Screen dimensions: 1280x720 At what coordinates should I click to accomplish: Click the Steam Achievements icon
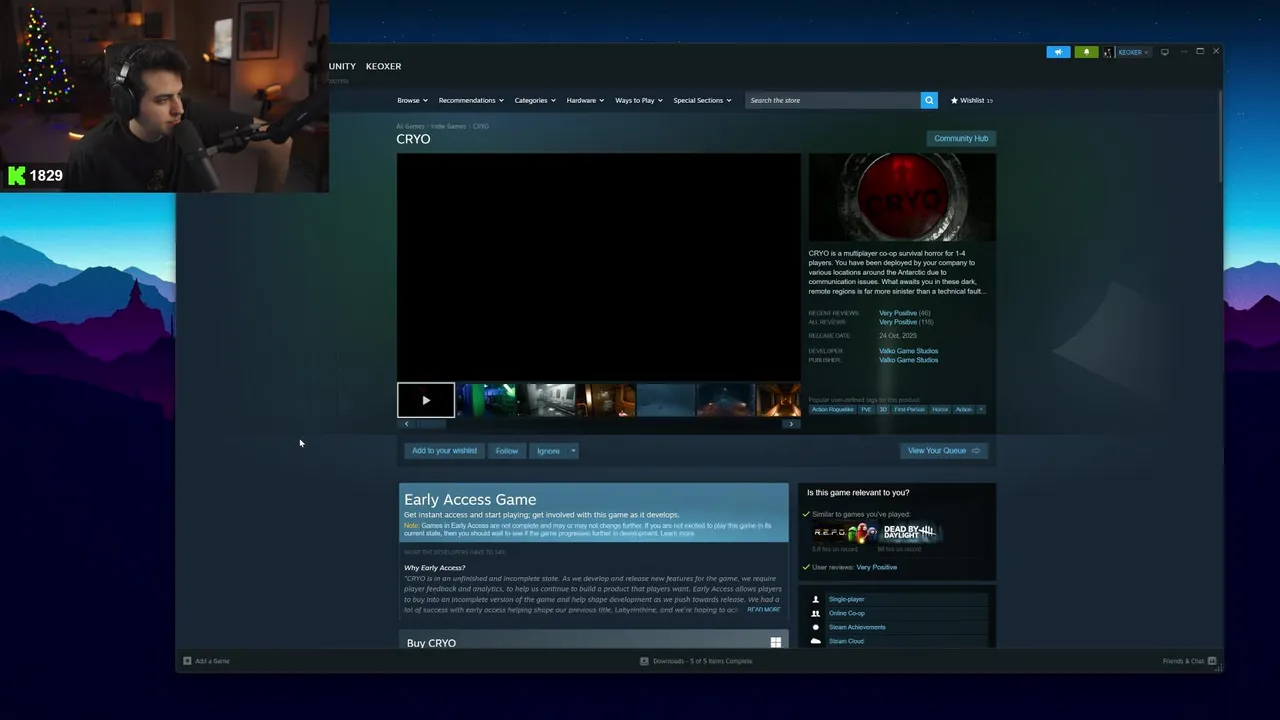816,627
